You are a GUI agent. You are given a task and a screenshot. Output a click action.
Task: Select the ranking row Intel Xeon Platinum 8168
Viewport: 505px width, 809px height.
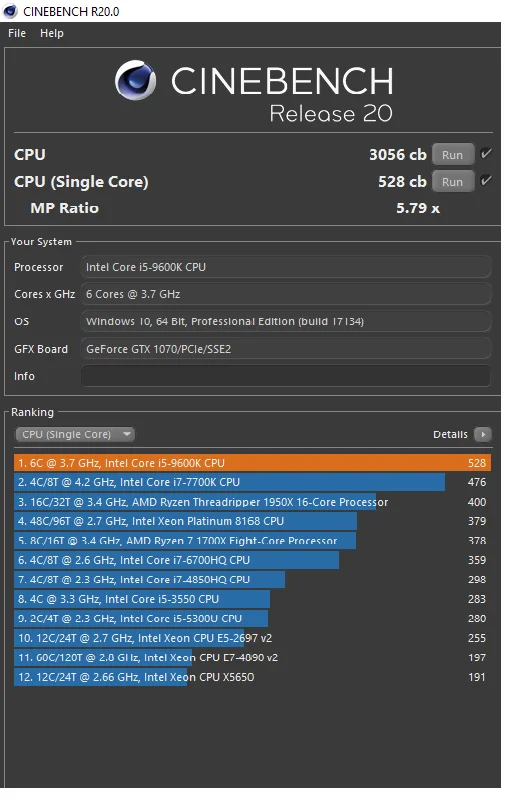(x=252, y=521)
